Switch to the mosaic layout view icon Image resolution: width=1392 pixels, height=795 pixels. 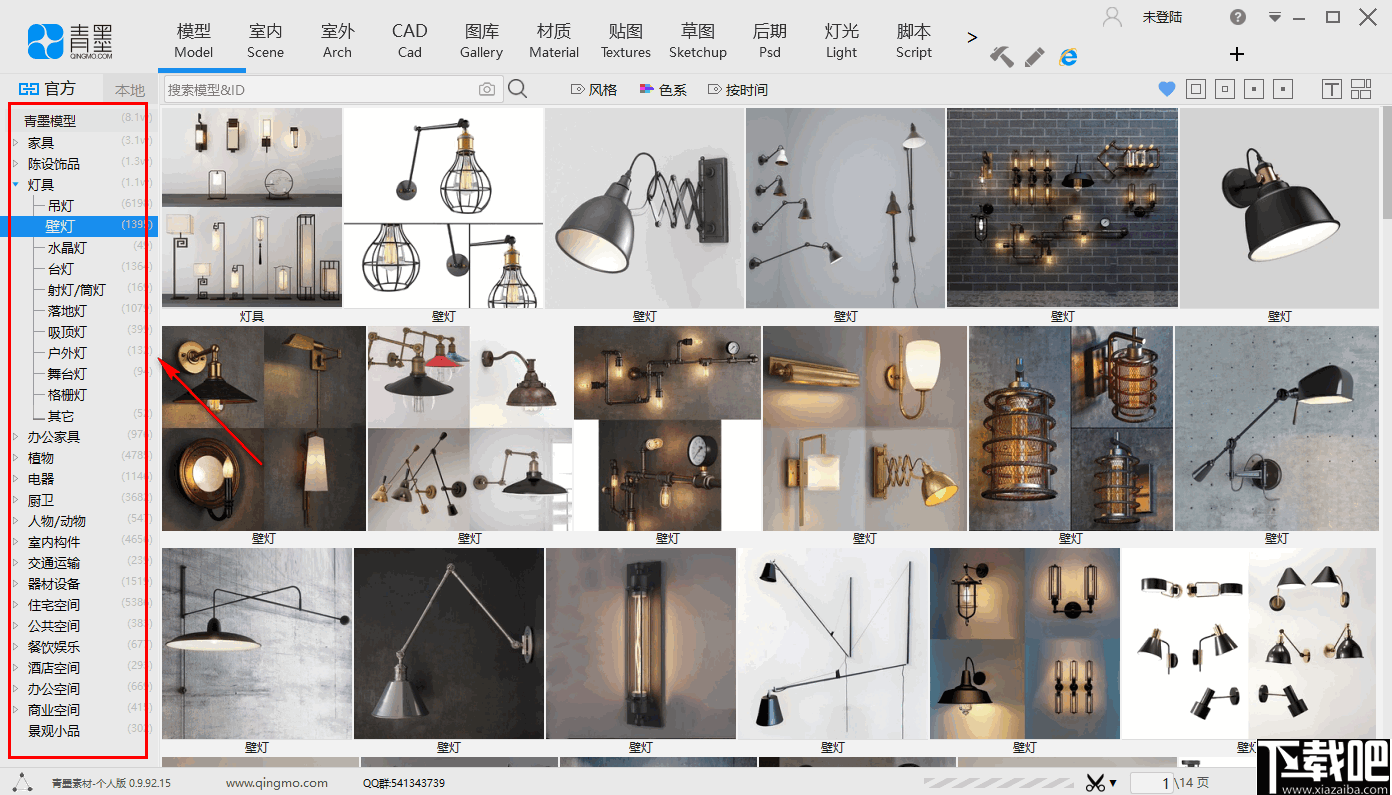pyautogui.click(x=1361, y=89)
